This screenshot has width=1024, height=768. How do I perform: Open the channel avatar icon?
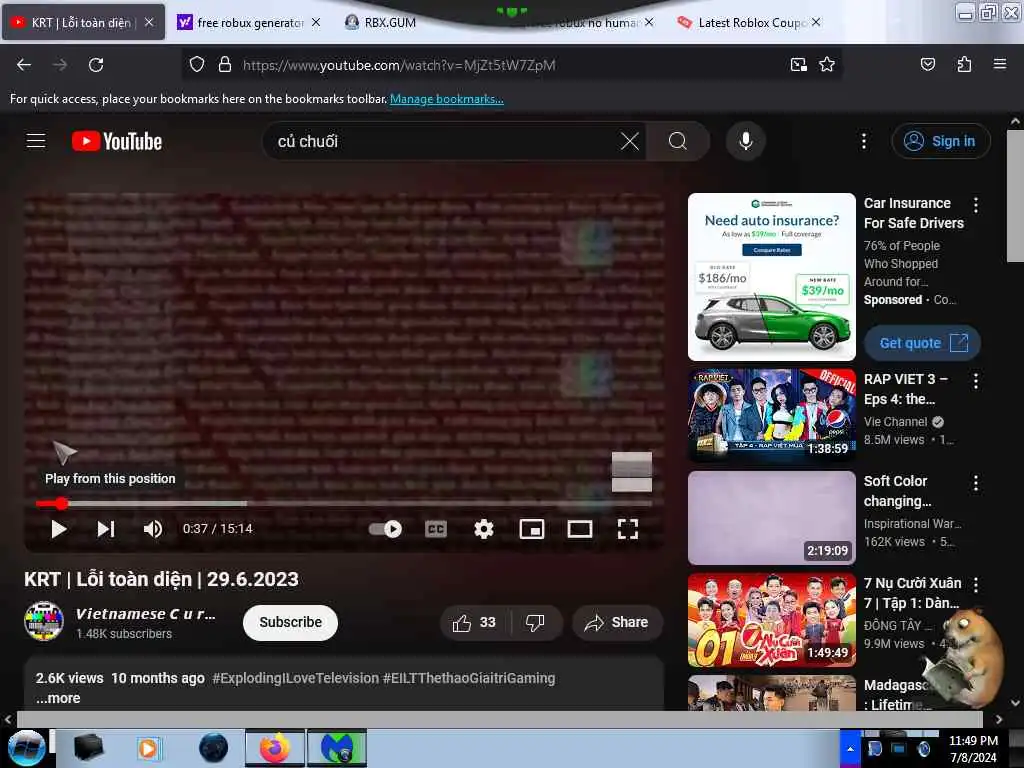pyautogui.click(x=44, y=621)
